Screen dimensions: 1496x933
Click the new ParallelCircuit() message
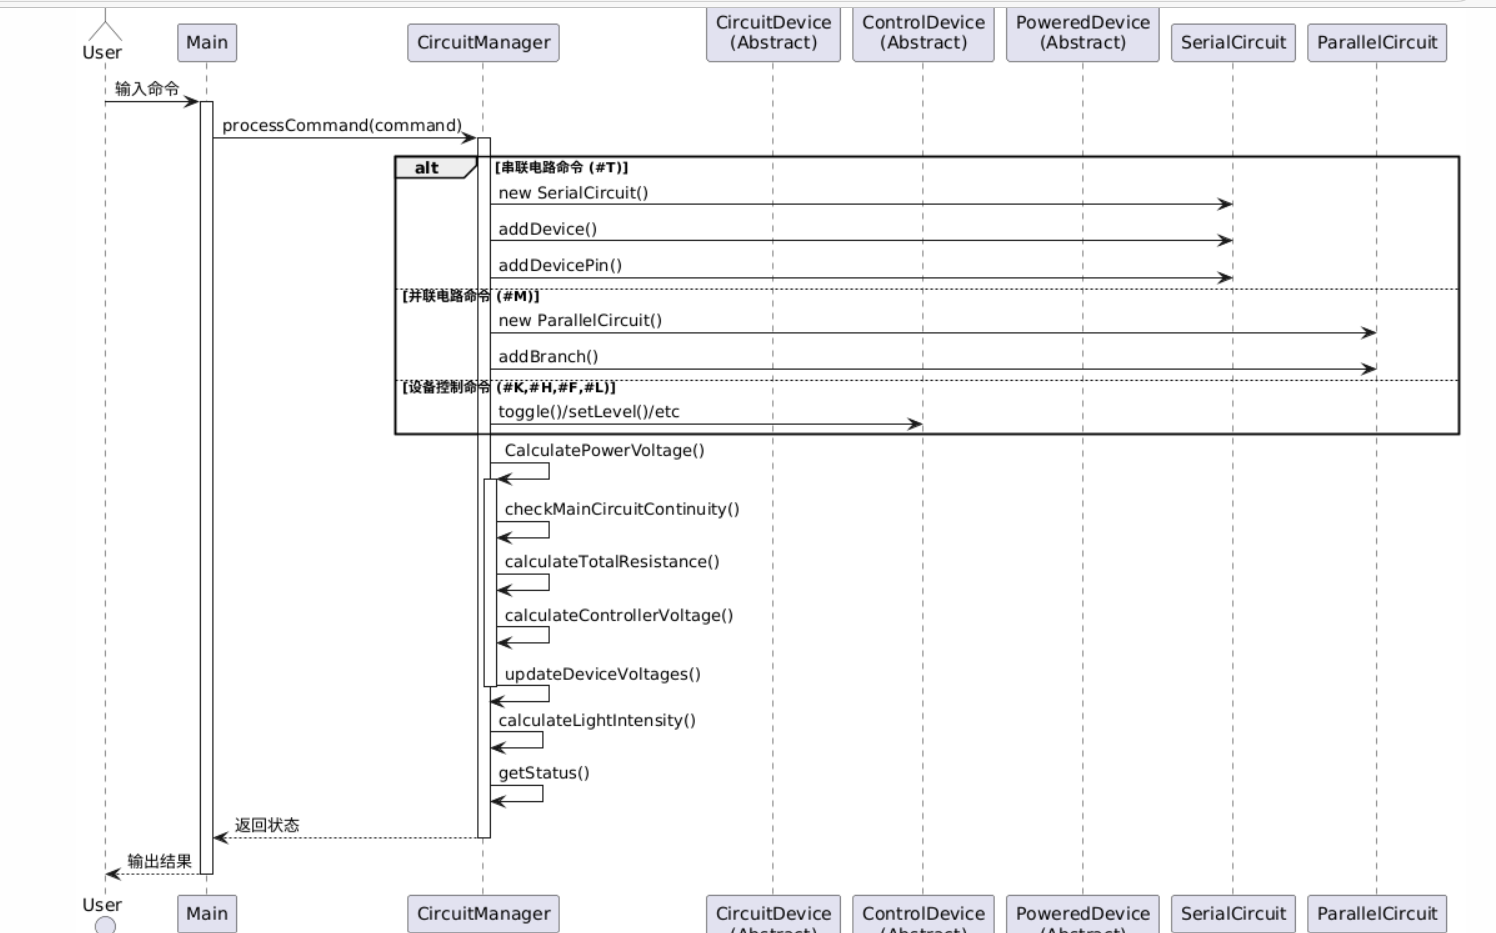[580, 320]
